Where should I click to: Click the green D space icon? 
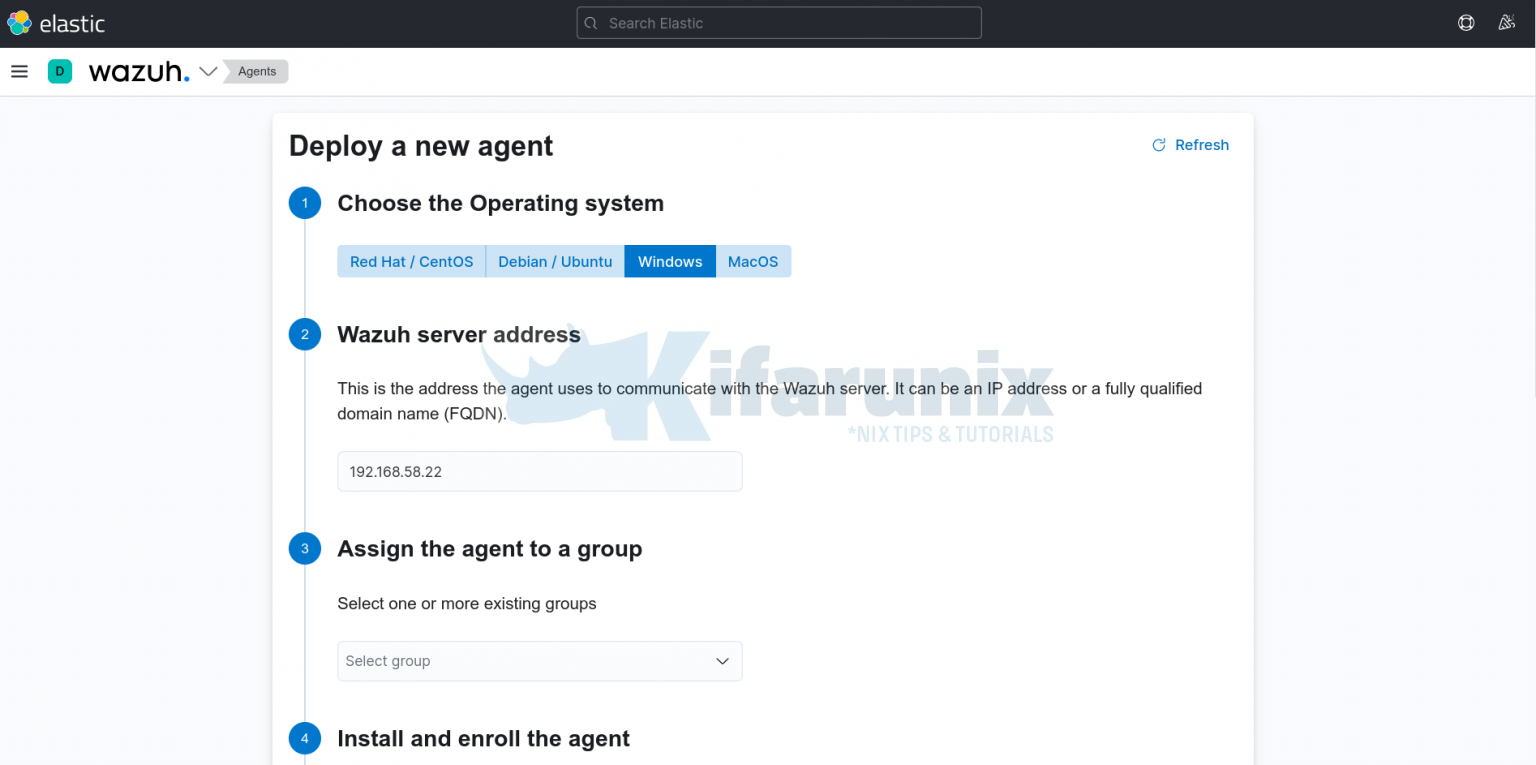[59, 71]
